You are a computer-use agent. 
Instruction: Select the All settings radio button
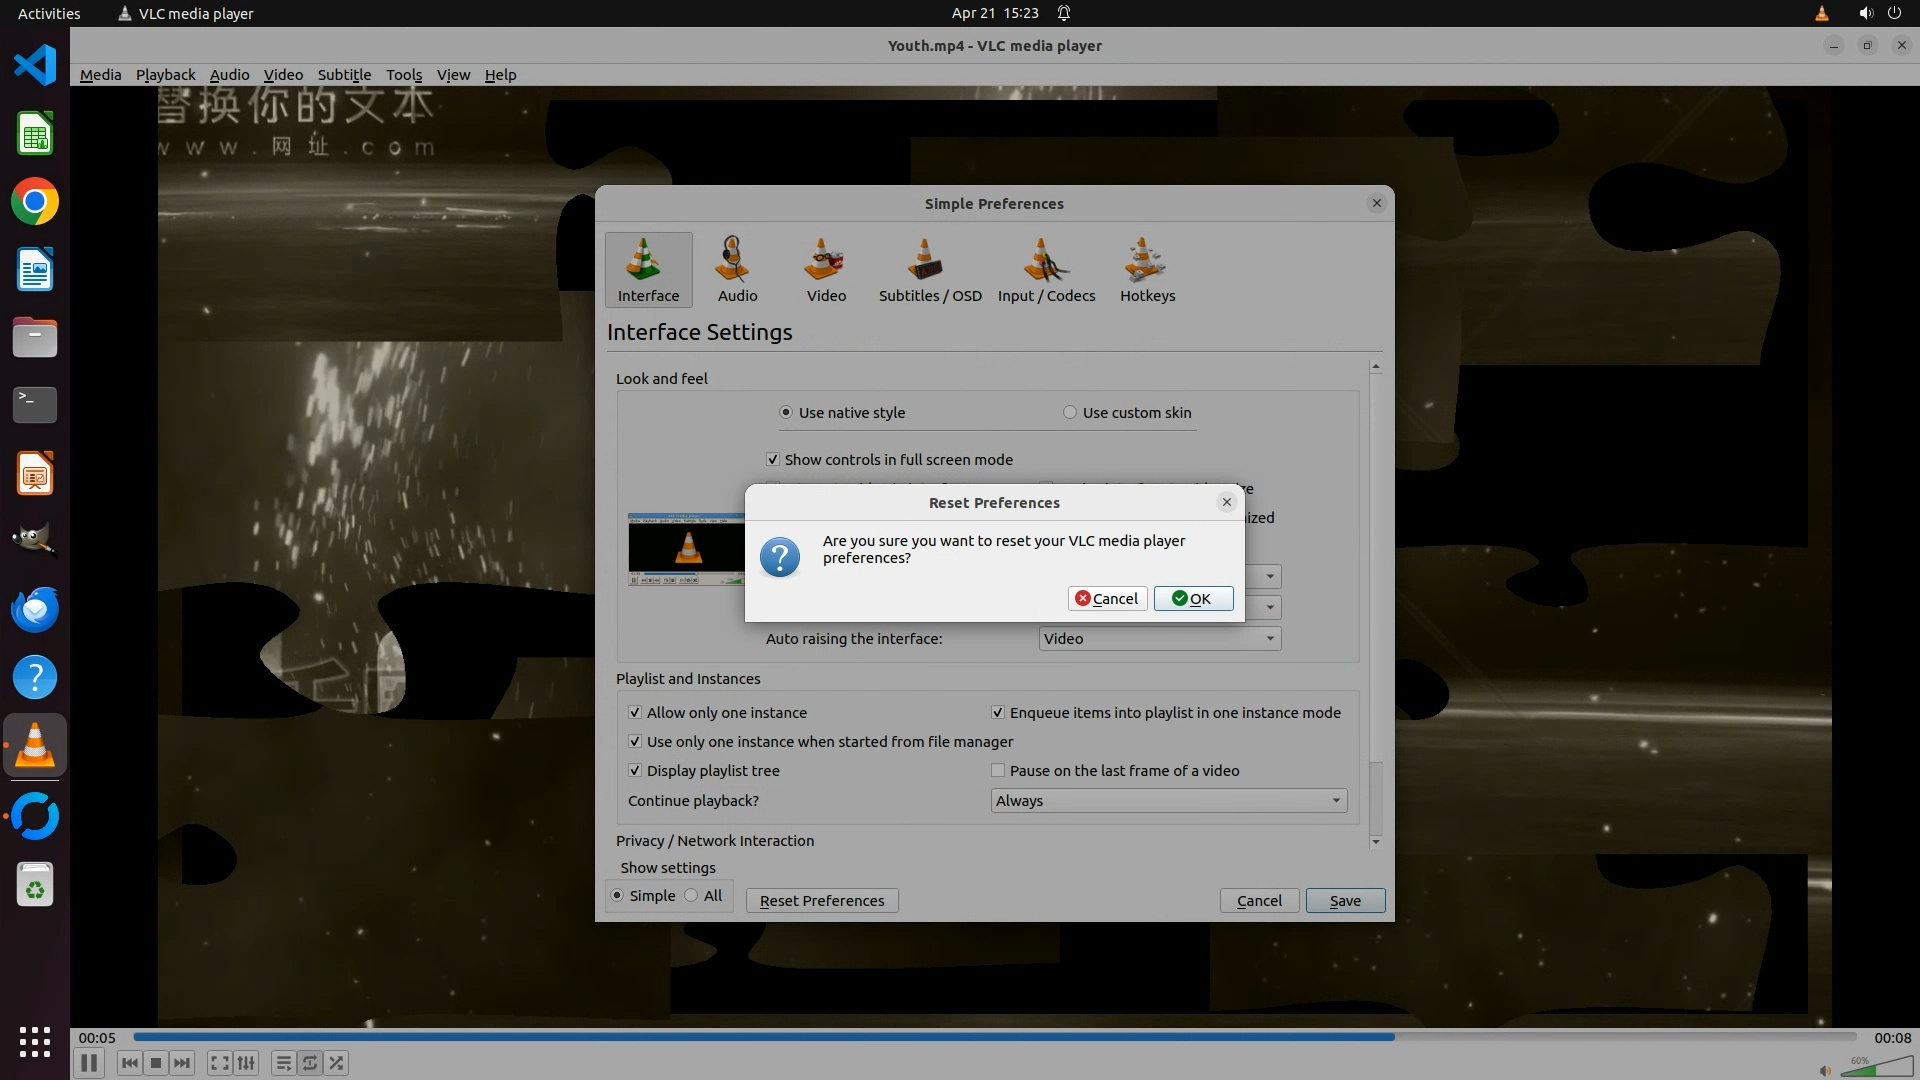692,896
